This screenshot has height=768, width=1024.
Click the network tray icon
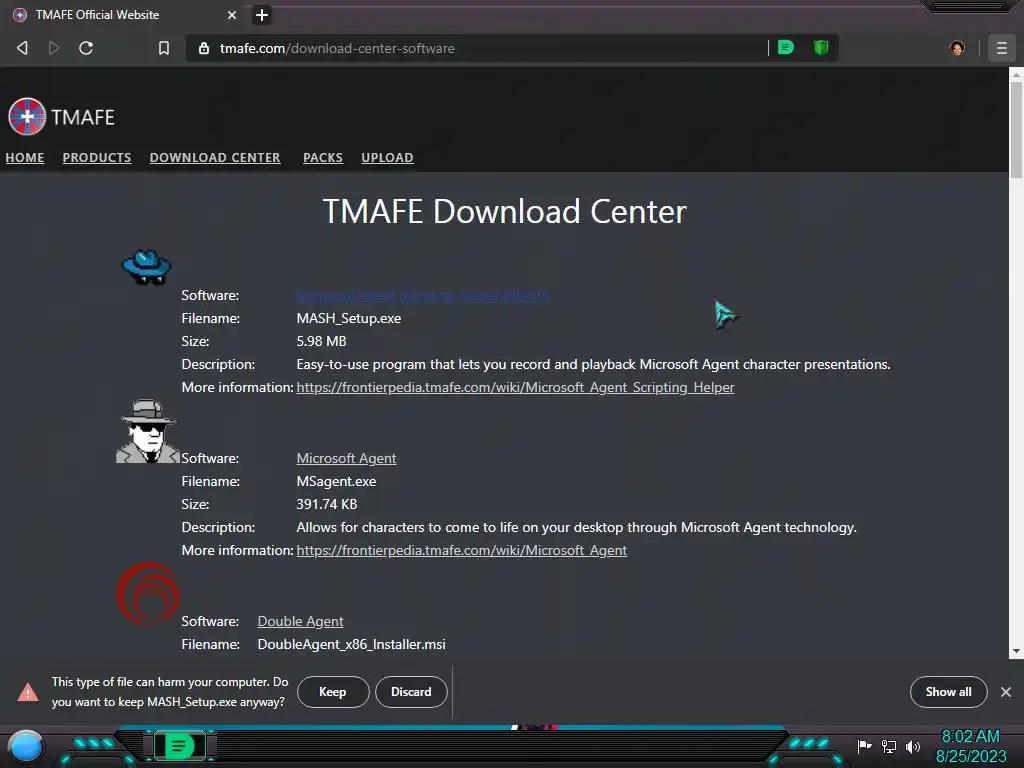click(x=889, y=746)
